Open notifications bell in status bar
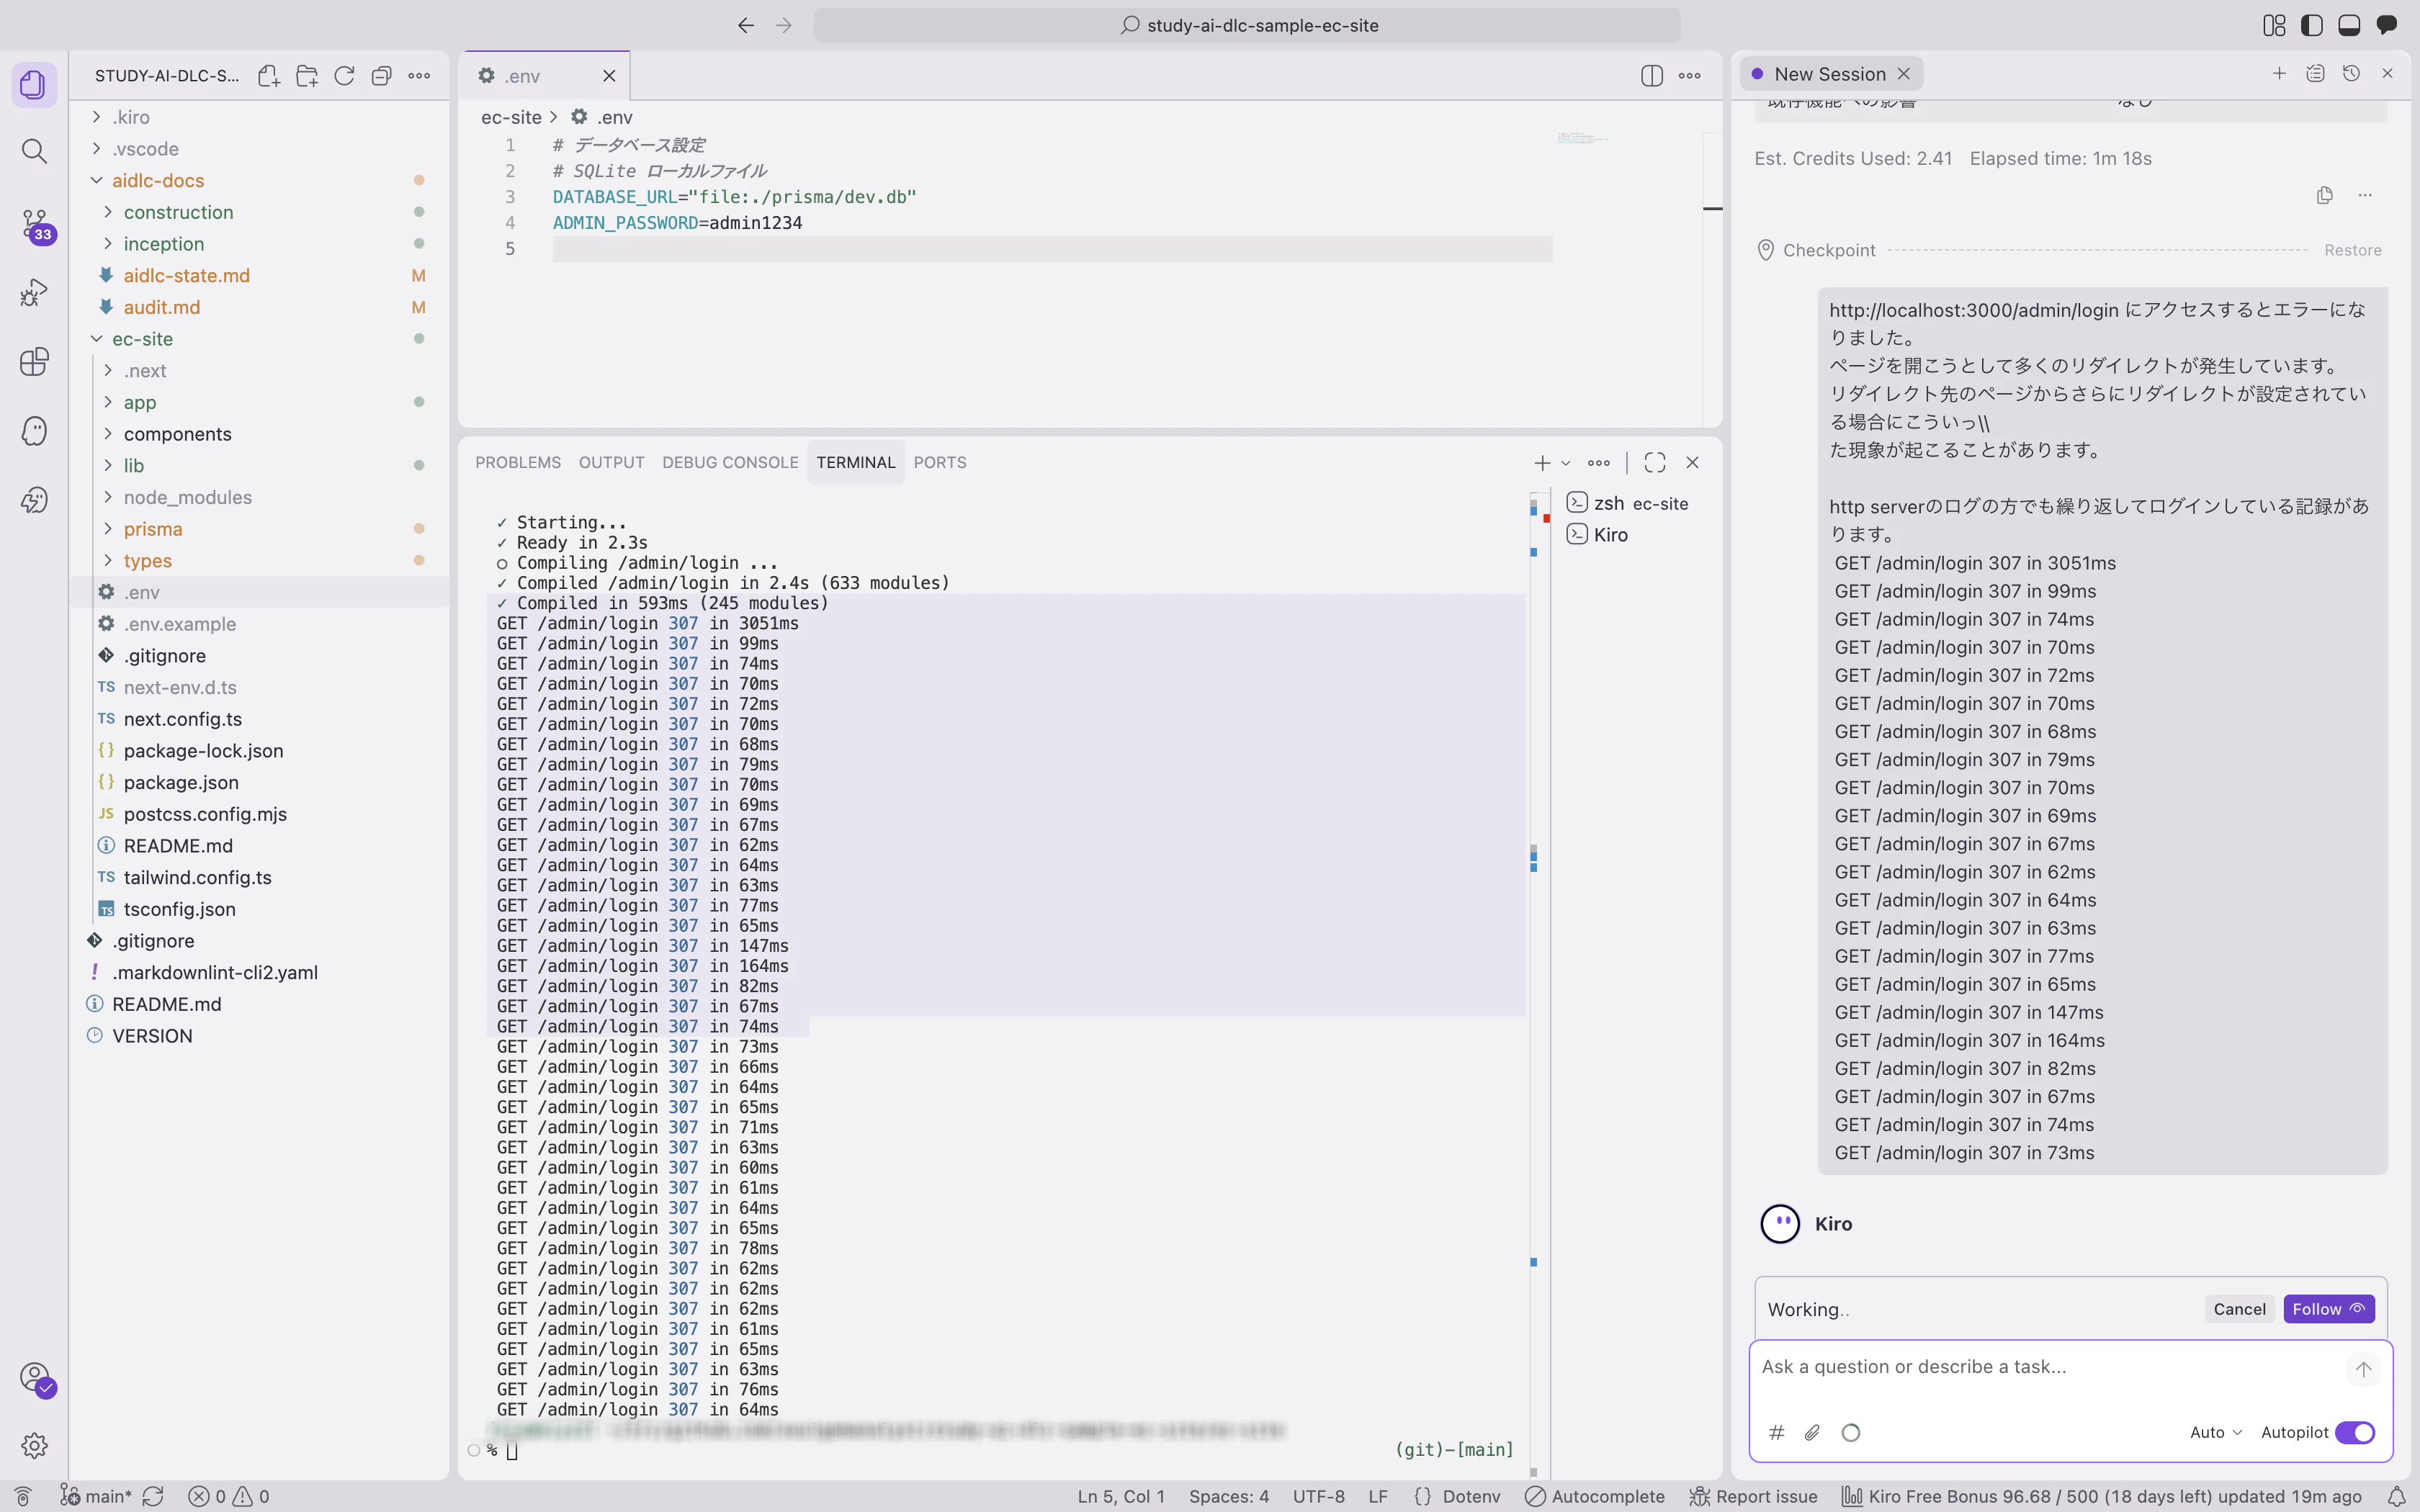 pos(2396,1496)
